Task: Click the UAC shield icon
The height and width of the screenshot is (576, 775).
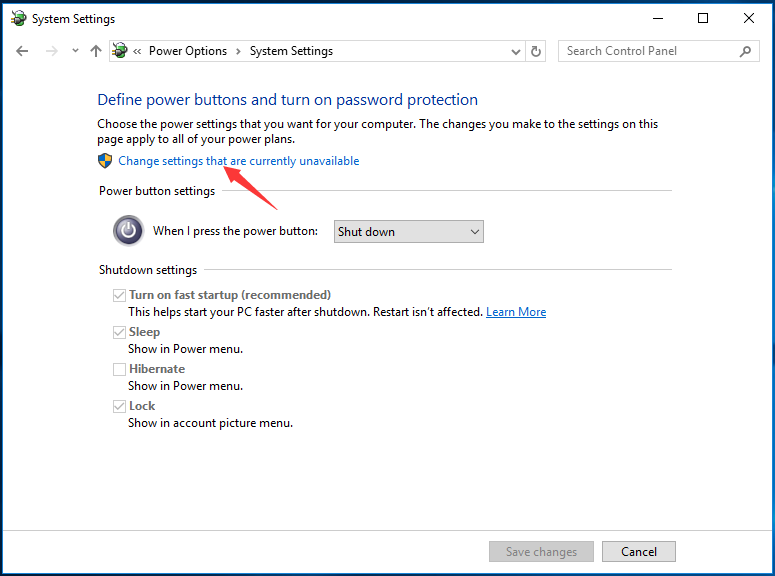Action: click(105, 161)
